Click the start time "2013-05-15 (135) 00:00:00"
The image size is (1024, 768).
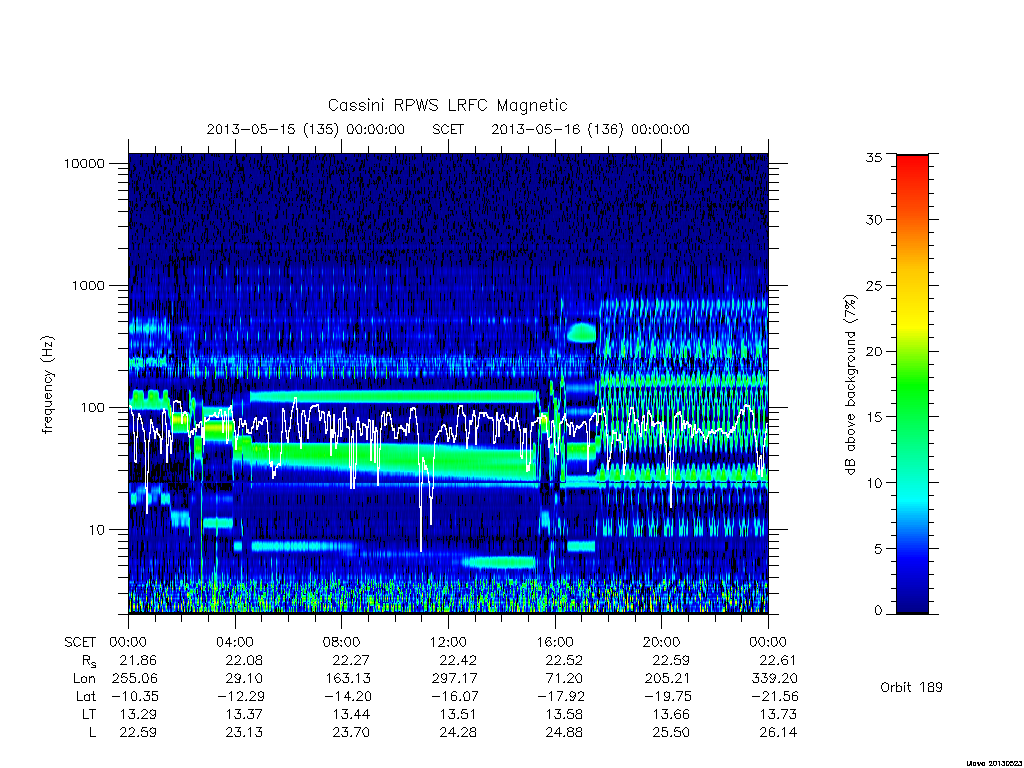pyautogui.click(x=306, y=129)
